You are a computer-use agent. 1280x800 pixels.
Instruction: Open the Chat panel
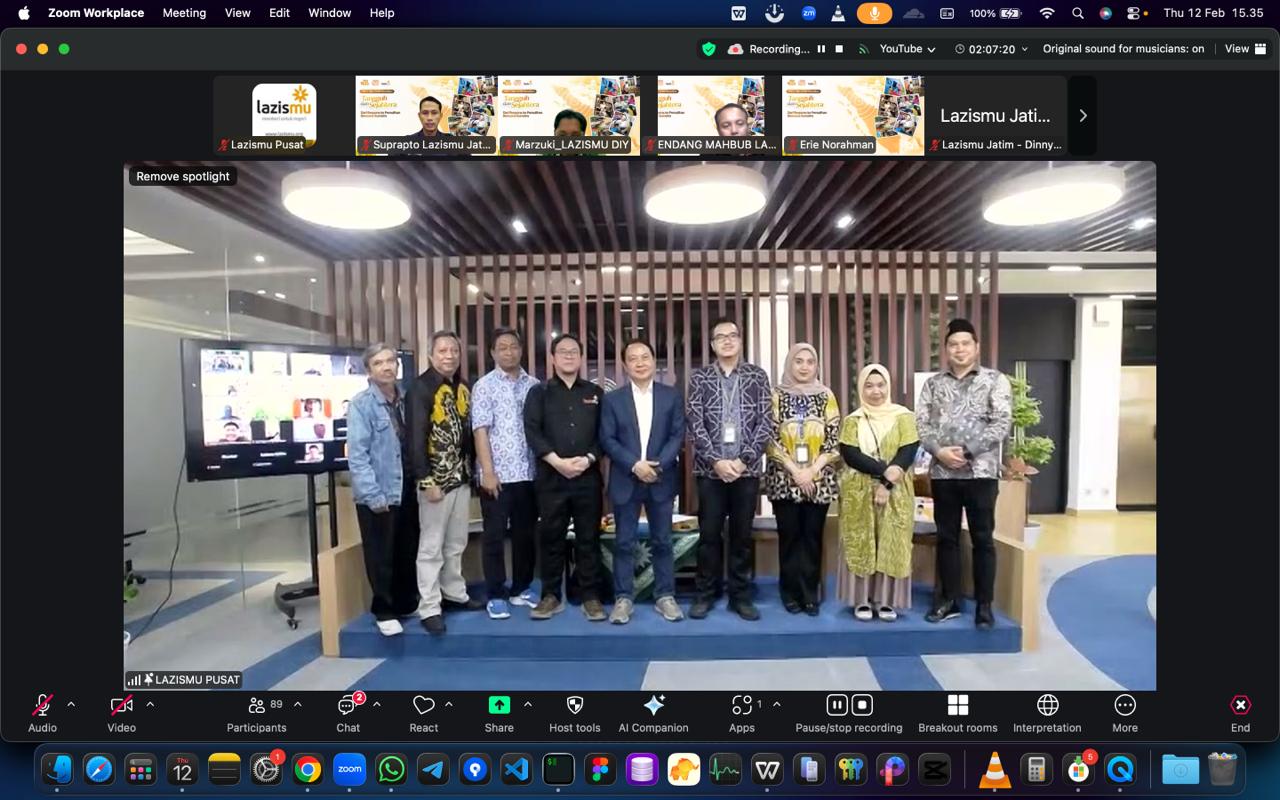(x=347, y=706)
